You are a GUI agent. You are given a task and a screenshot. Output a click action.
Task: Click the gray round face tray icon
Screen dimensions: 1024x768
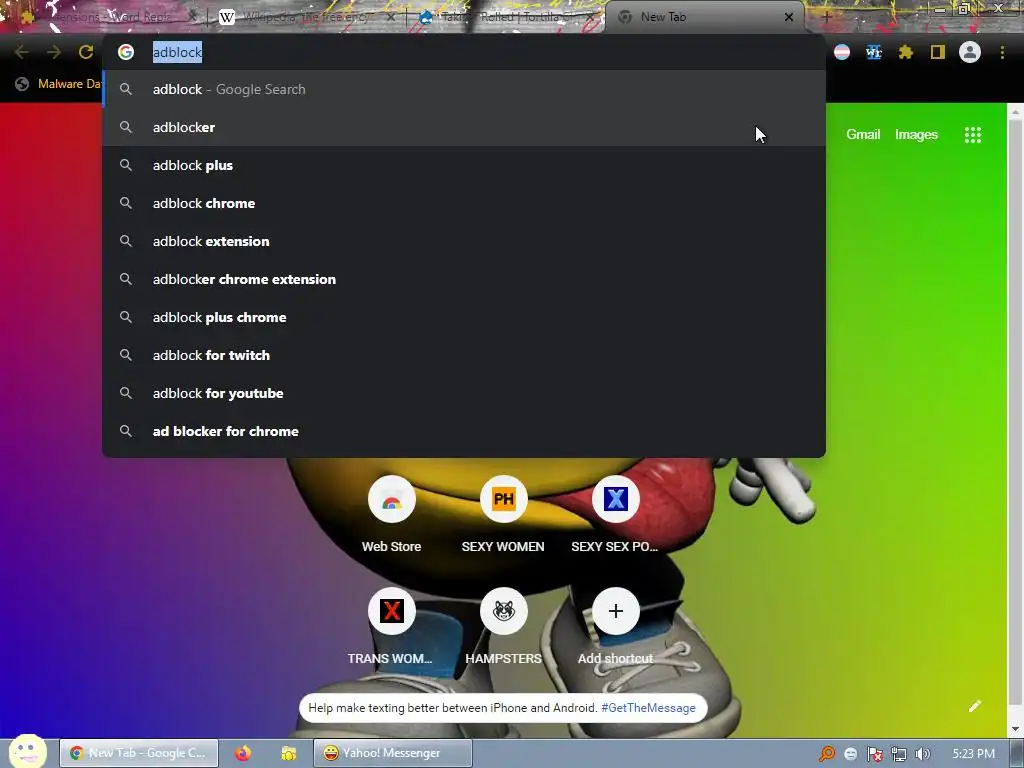pyautogui.click(x=850, y=754)
